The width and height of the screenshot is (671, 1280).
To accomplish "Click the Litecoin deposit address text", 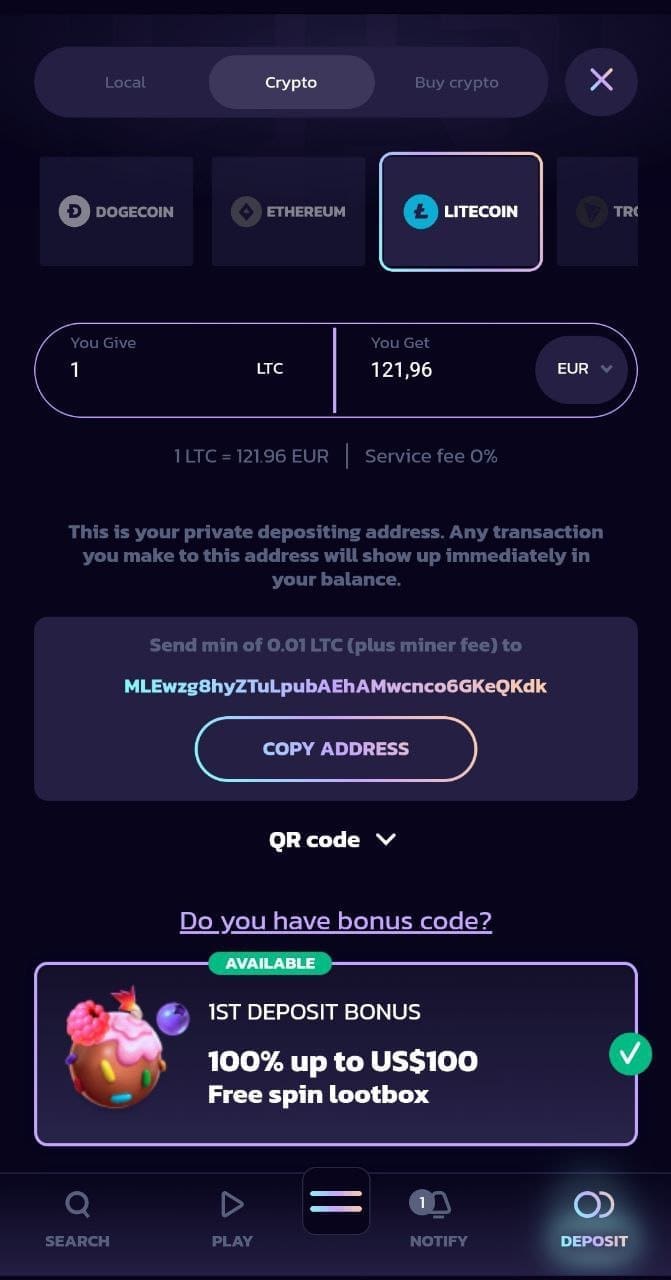I will click(x=336, y=686).
